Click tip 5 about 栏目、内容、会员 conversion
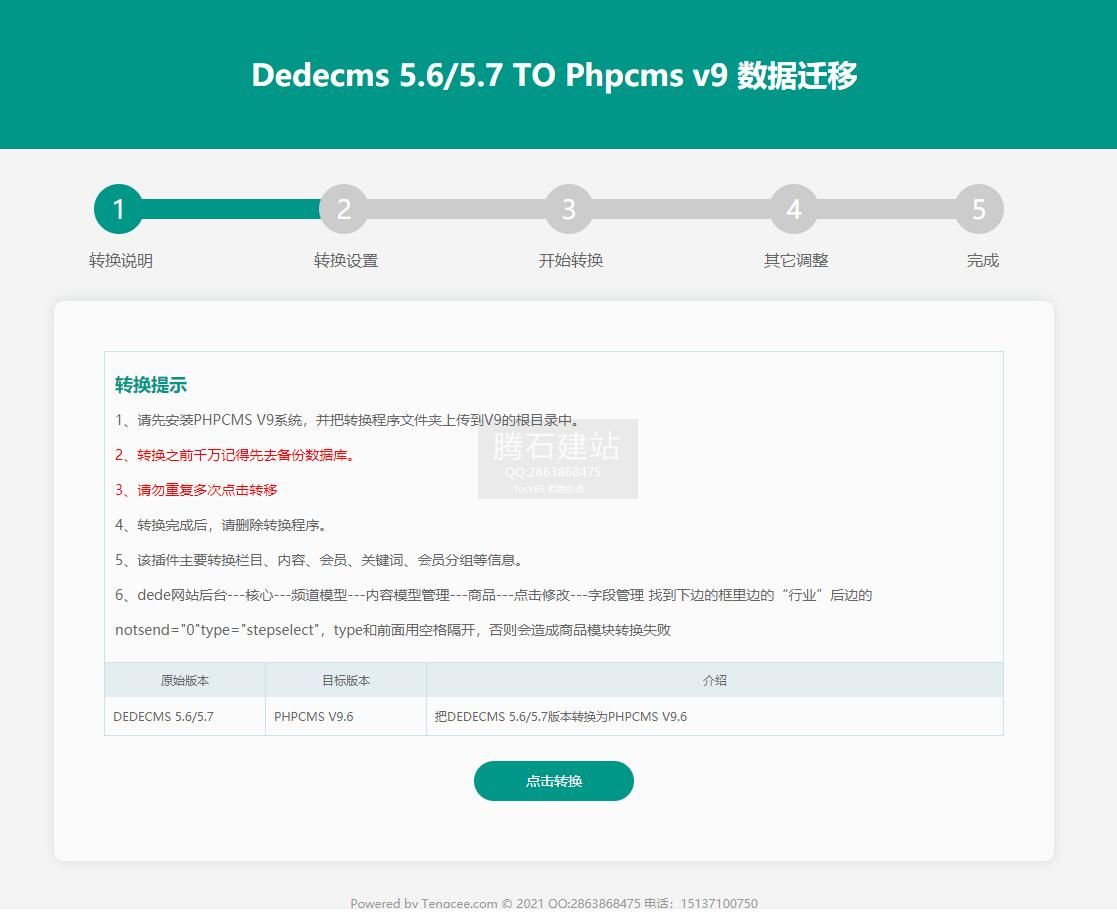This screenshot has height=919, width=1117. tap(319, 560)
